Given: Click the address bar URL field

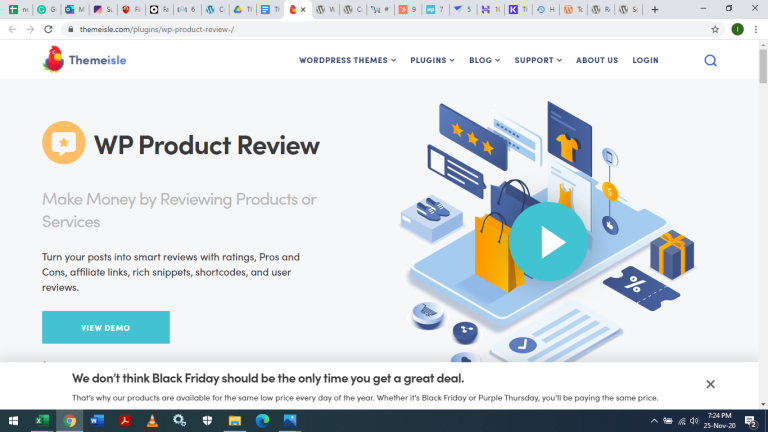Looking at the screenshot, I should pos(392,29).
